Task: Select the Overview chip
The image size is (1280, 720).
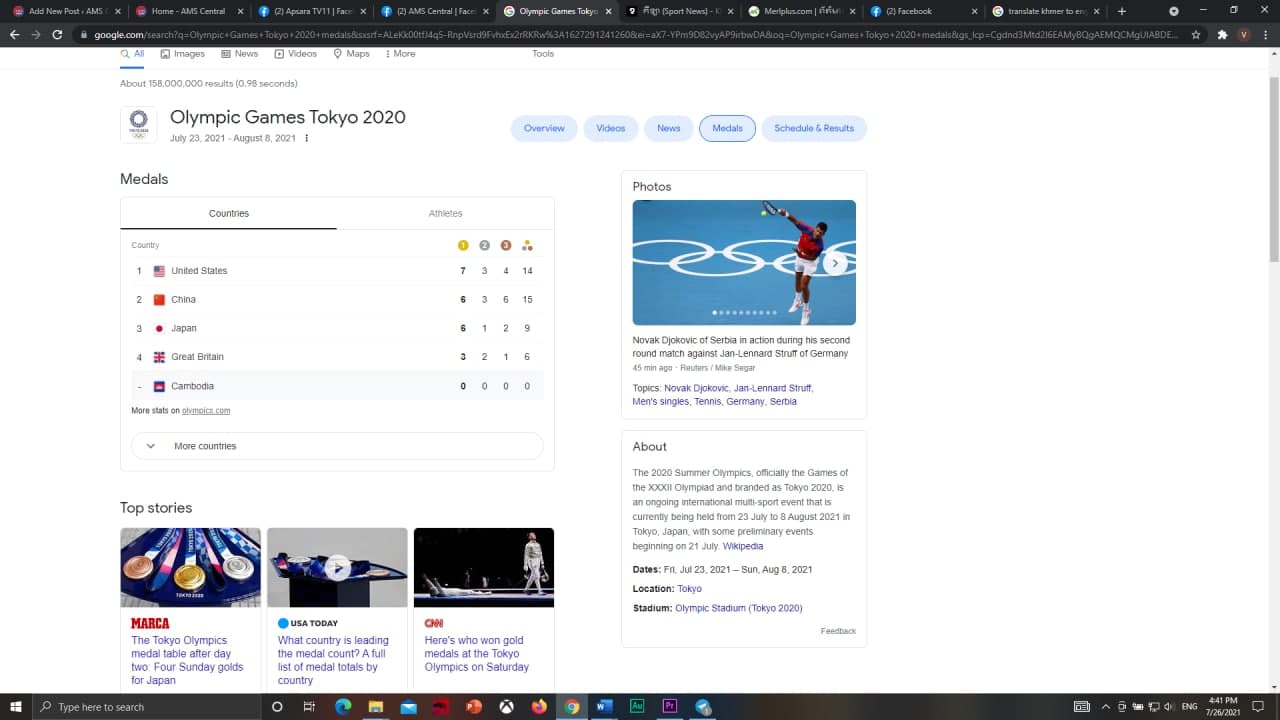Action: pyautogui.click(x=544, y=128)
